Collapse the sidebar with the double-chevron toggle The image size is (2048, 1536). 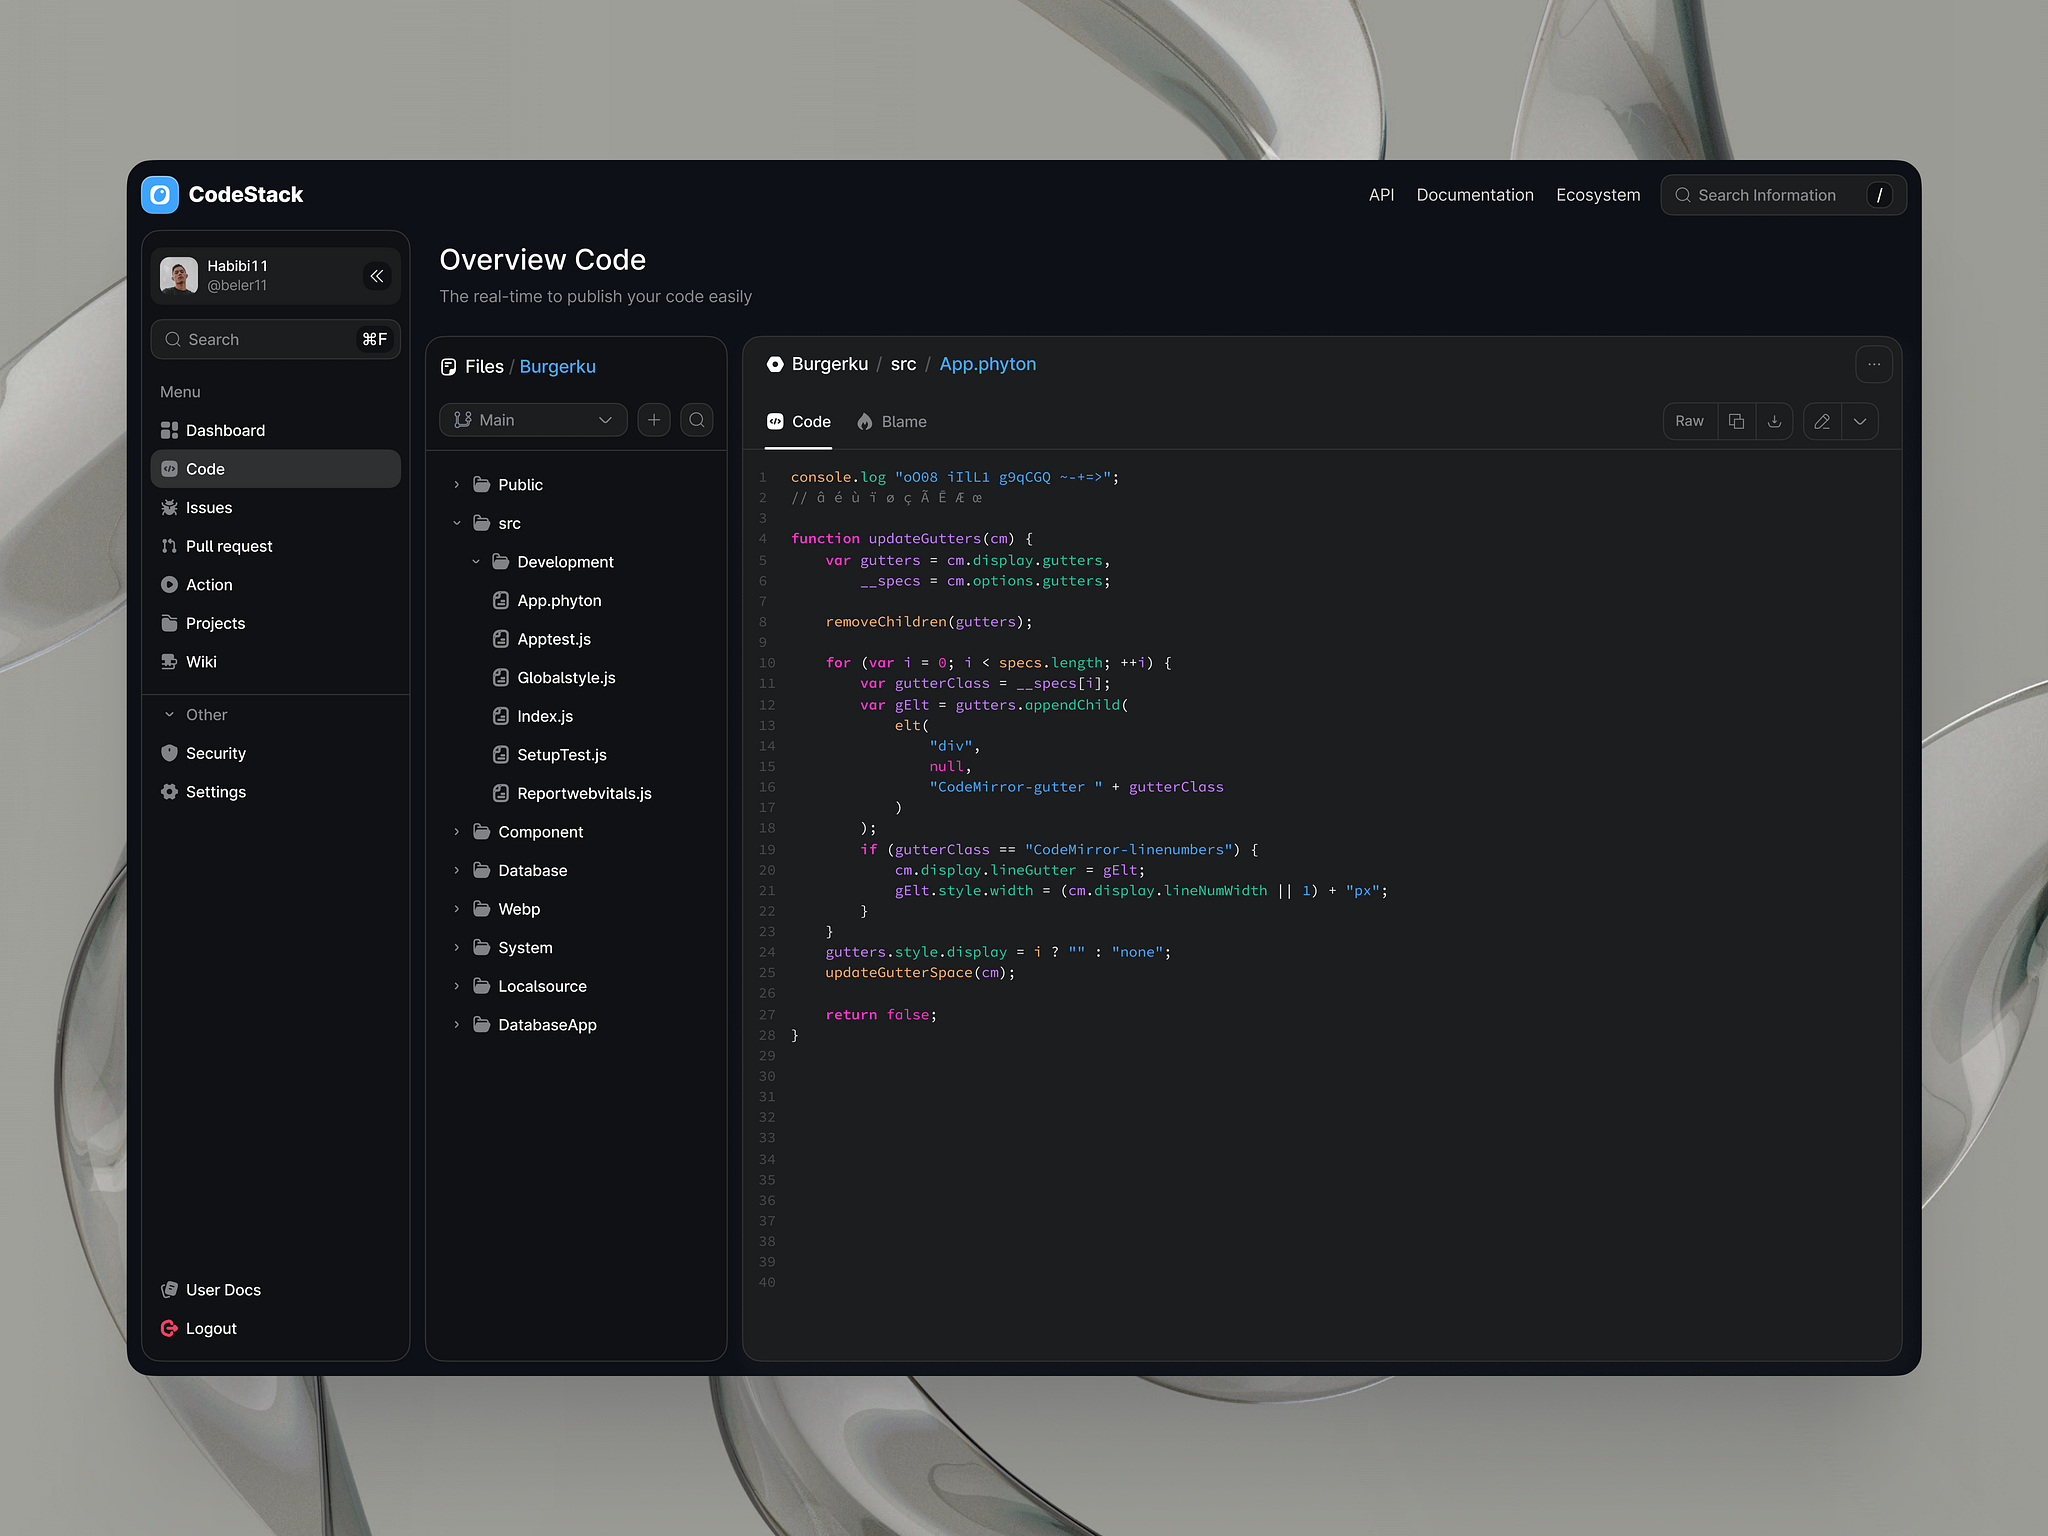(377, 276)
